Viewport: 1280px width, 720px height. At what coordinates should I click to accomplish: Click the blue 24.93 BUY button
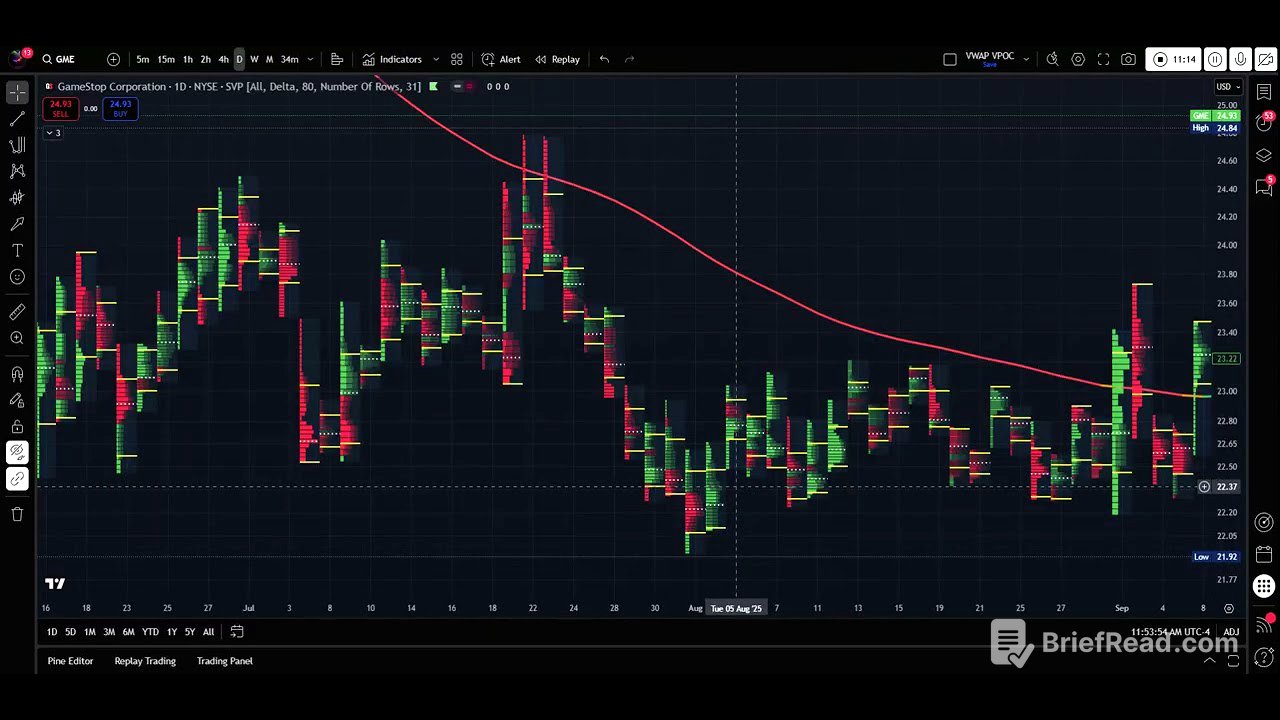pos(120,108)
